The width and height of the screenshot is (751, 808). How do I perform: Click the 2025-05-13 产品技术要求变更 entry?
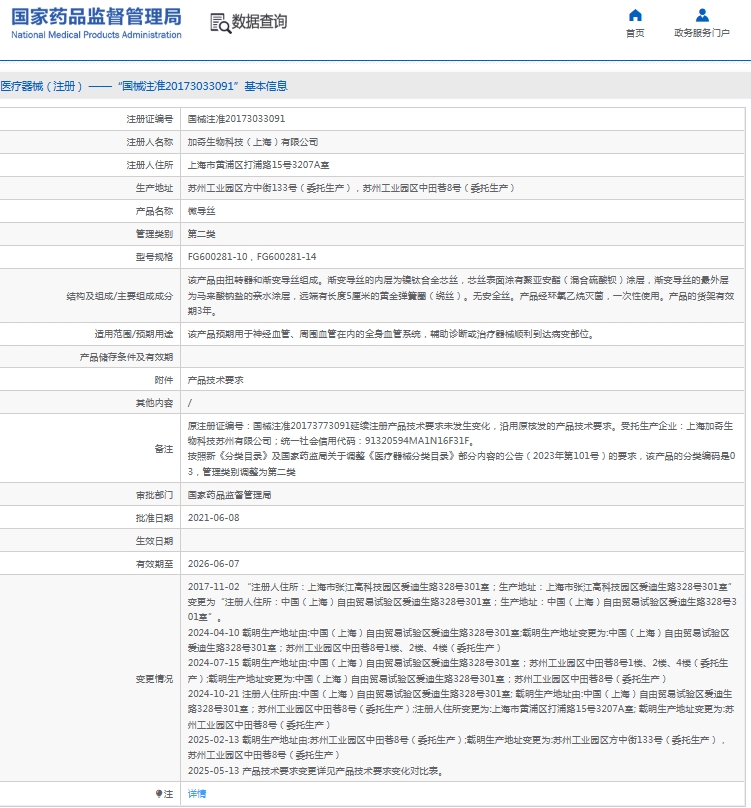point(315,771)
